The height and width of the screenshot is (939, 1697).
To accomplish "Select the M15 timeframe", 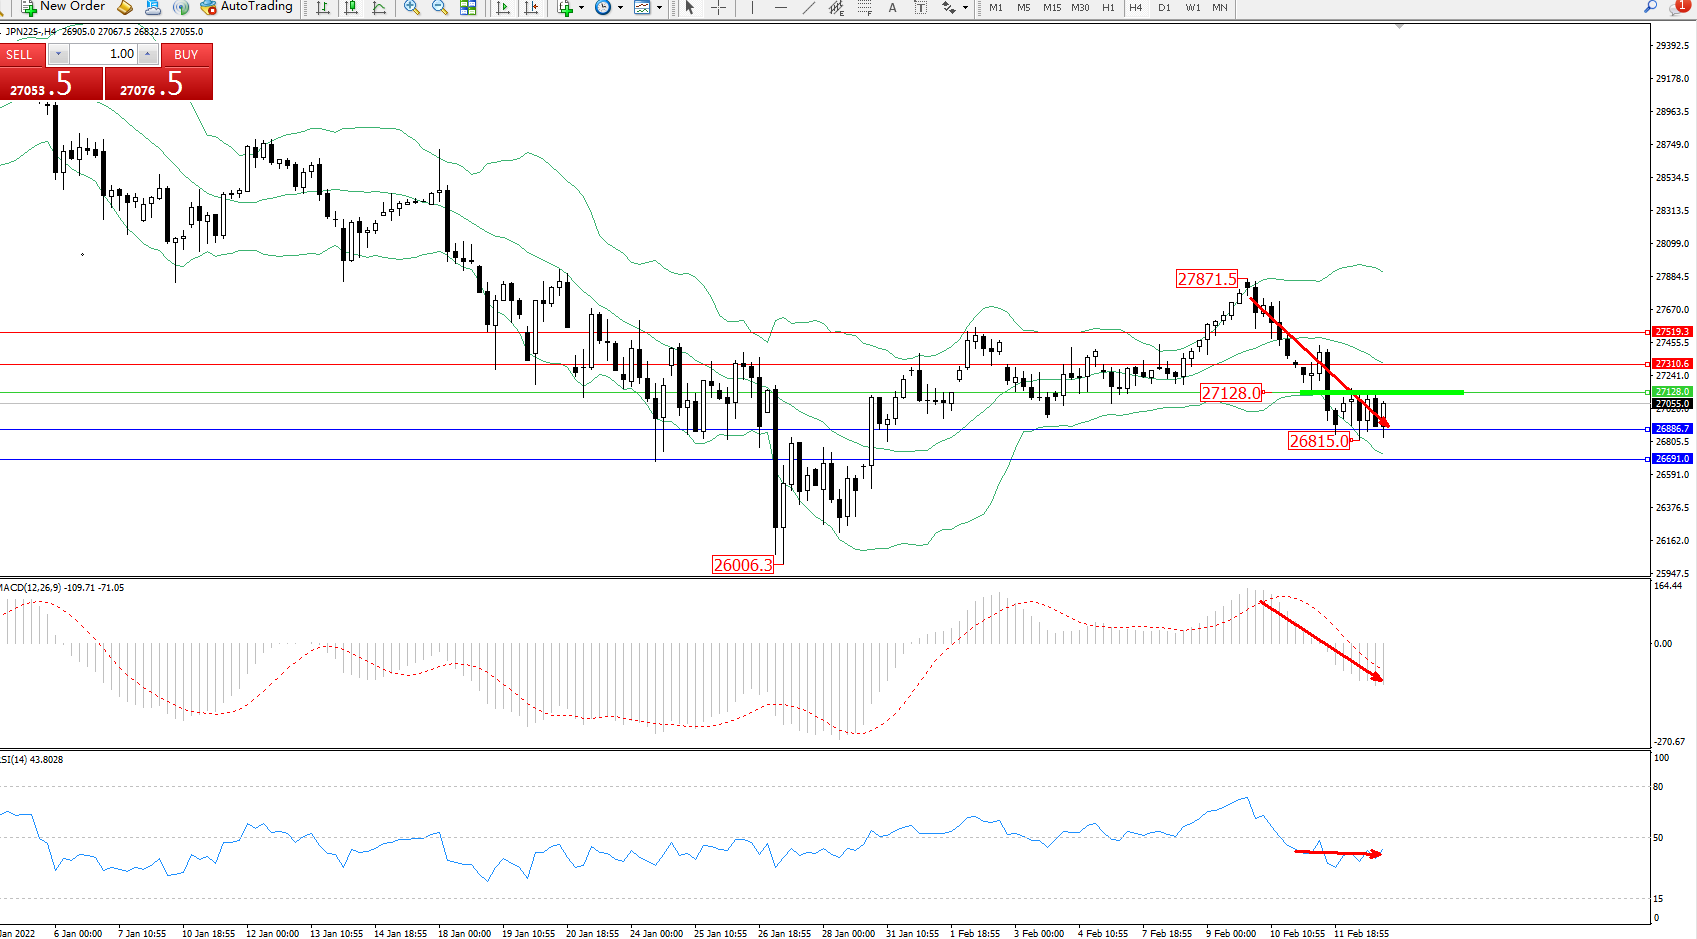I will point(1052,8).
